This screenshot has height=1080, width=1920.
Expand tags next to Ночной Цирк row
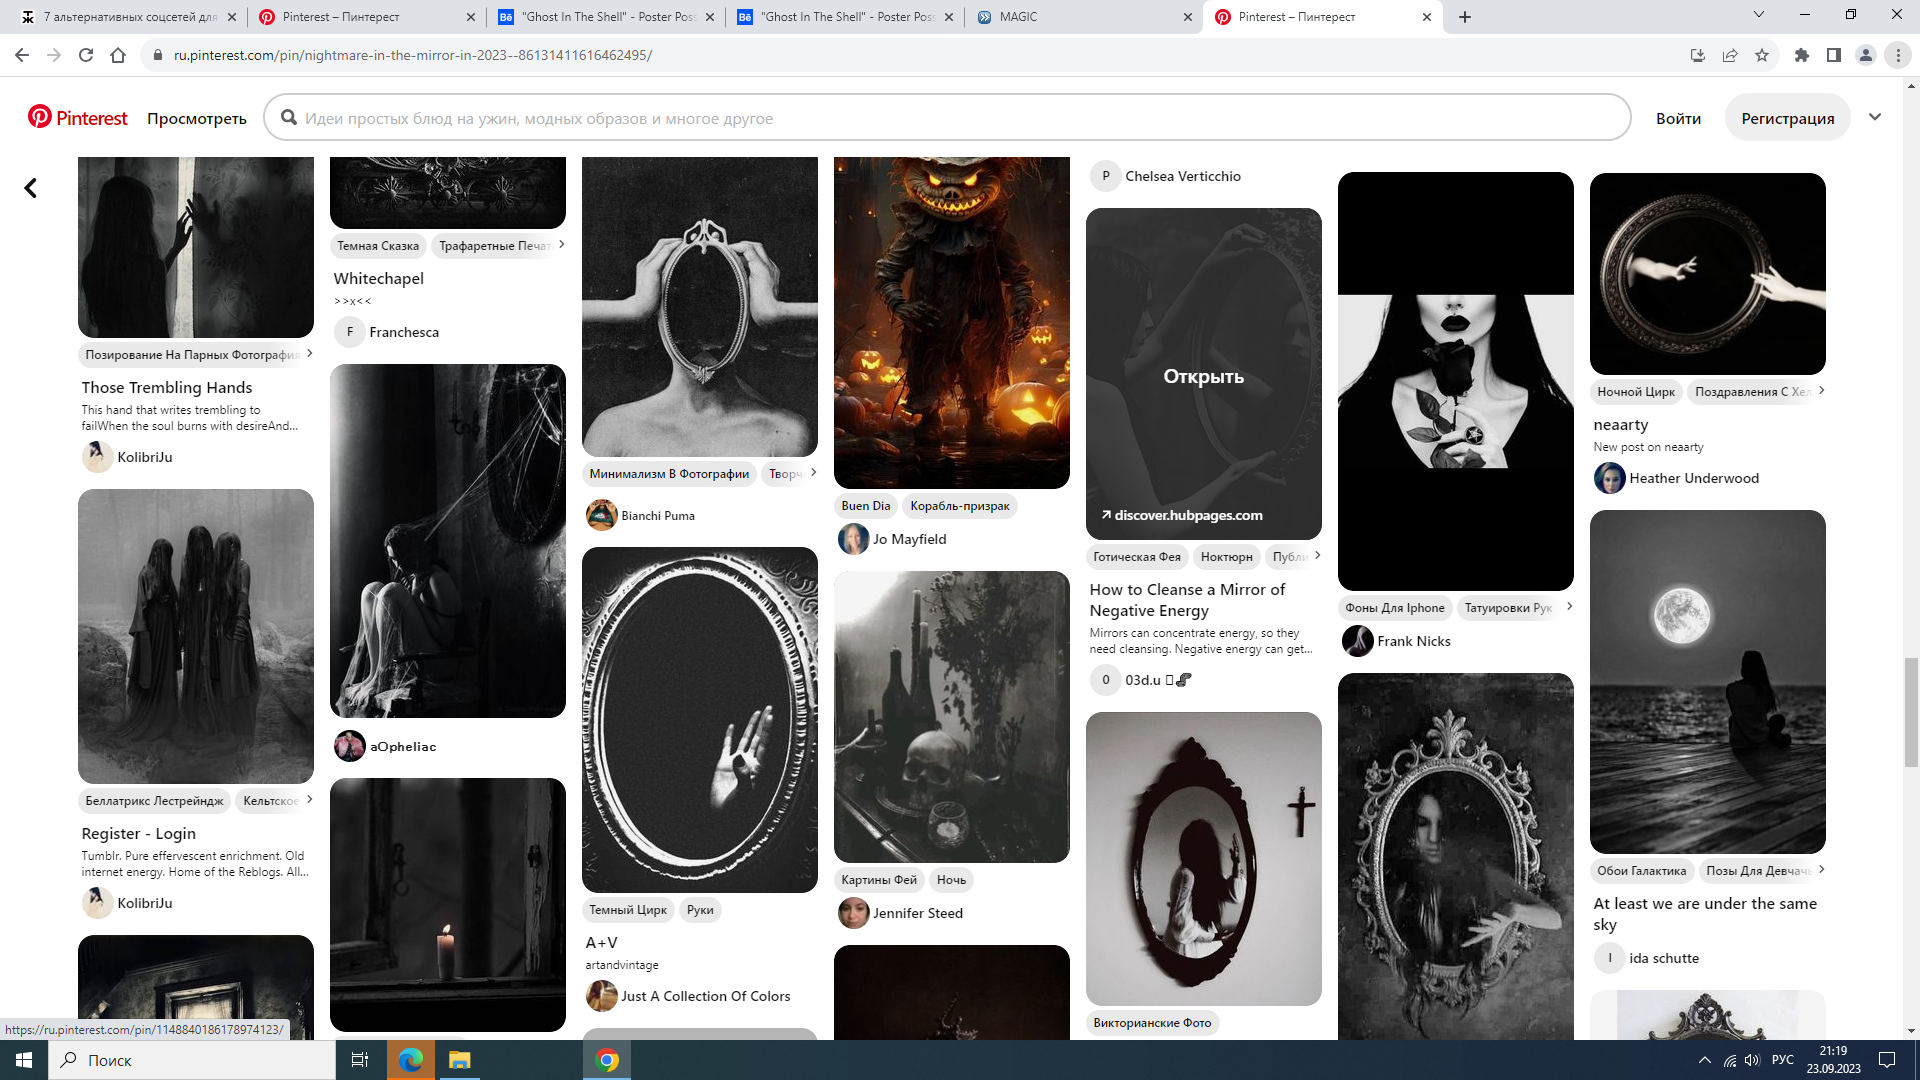(1821, 391)
